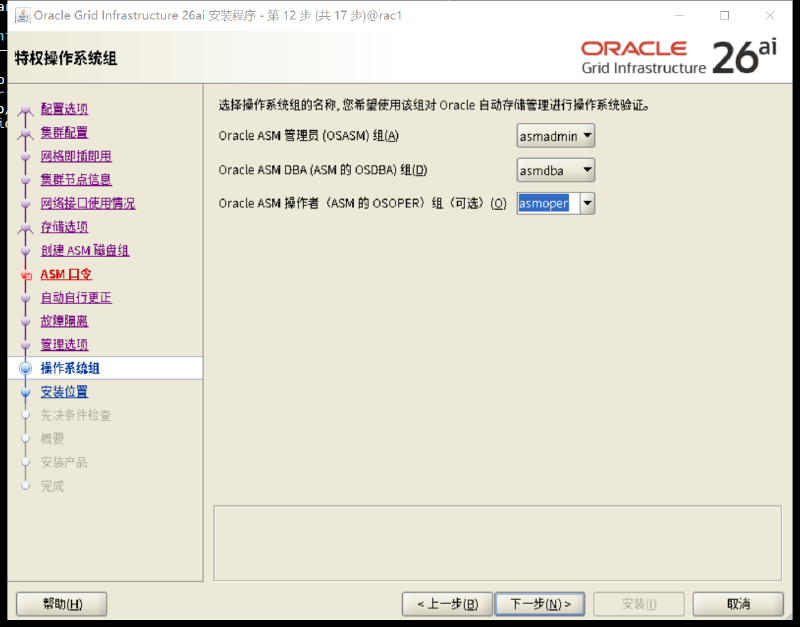Cancel installation with 取消 button
Image resolution: width=800 pixels, height=627 pixels.
[x=738, y=604]
